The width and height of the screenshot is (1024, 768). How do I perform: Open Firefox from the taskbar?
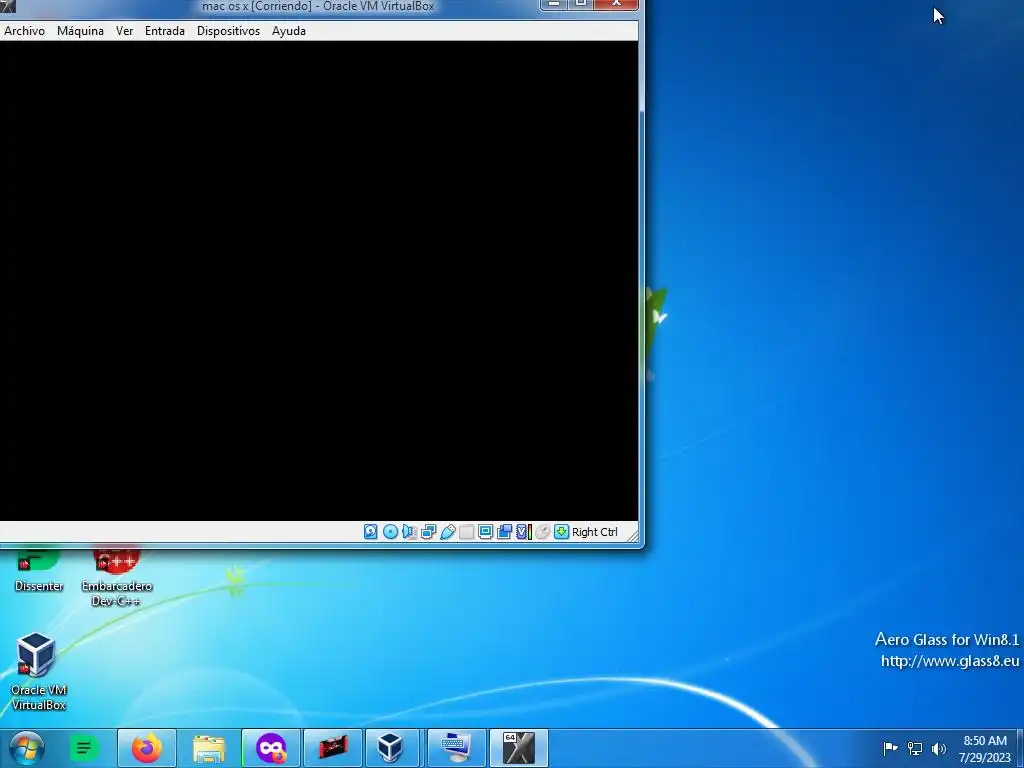point(147,748)
